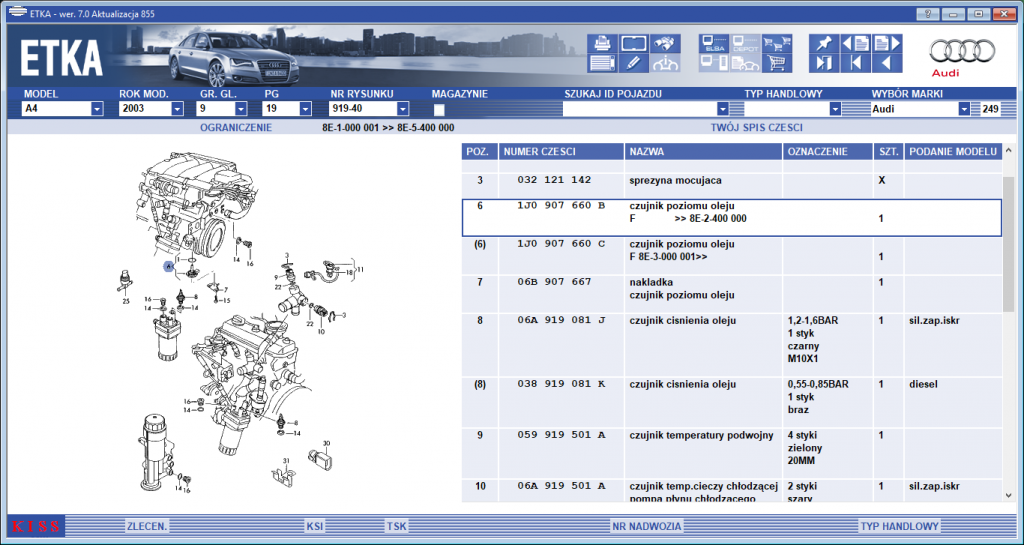Click the NR NADWOZIA button
This screenshot has width=1024, height=545.
tap(647, 526)
